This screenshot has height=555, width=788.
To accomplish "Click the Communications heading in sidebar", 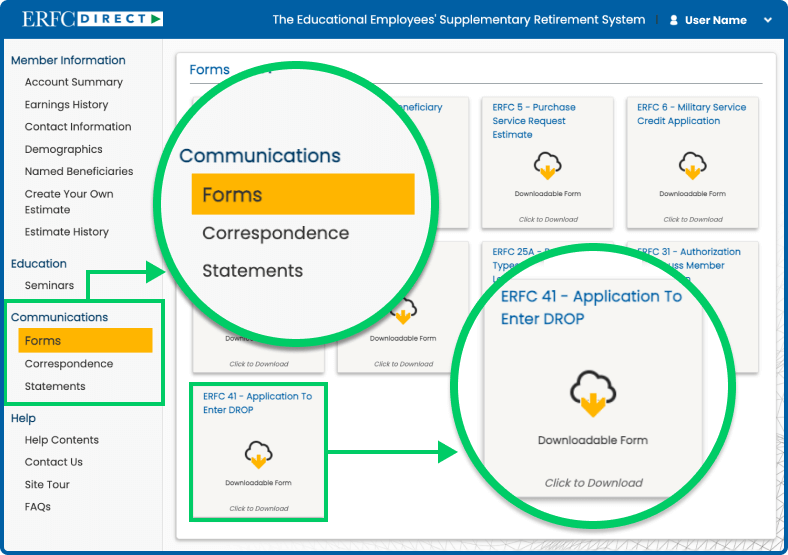I will click(59, 317).
